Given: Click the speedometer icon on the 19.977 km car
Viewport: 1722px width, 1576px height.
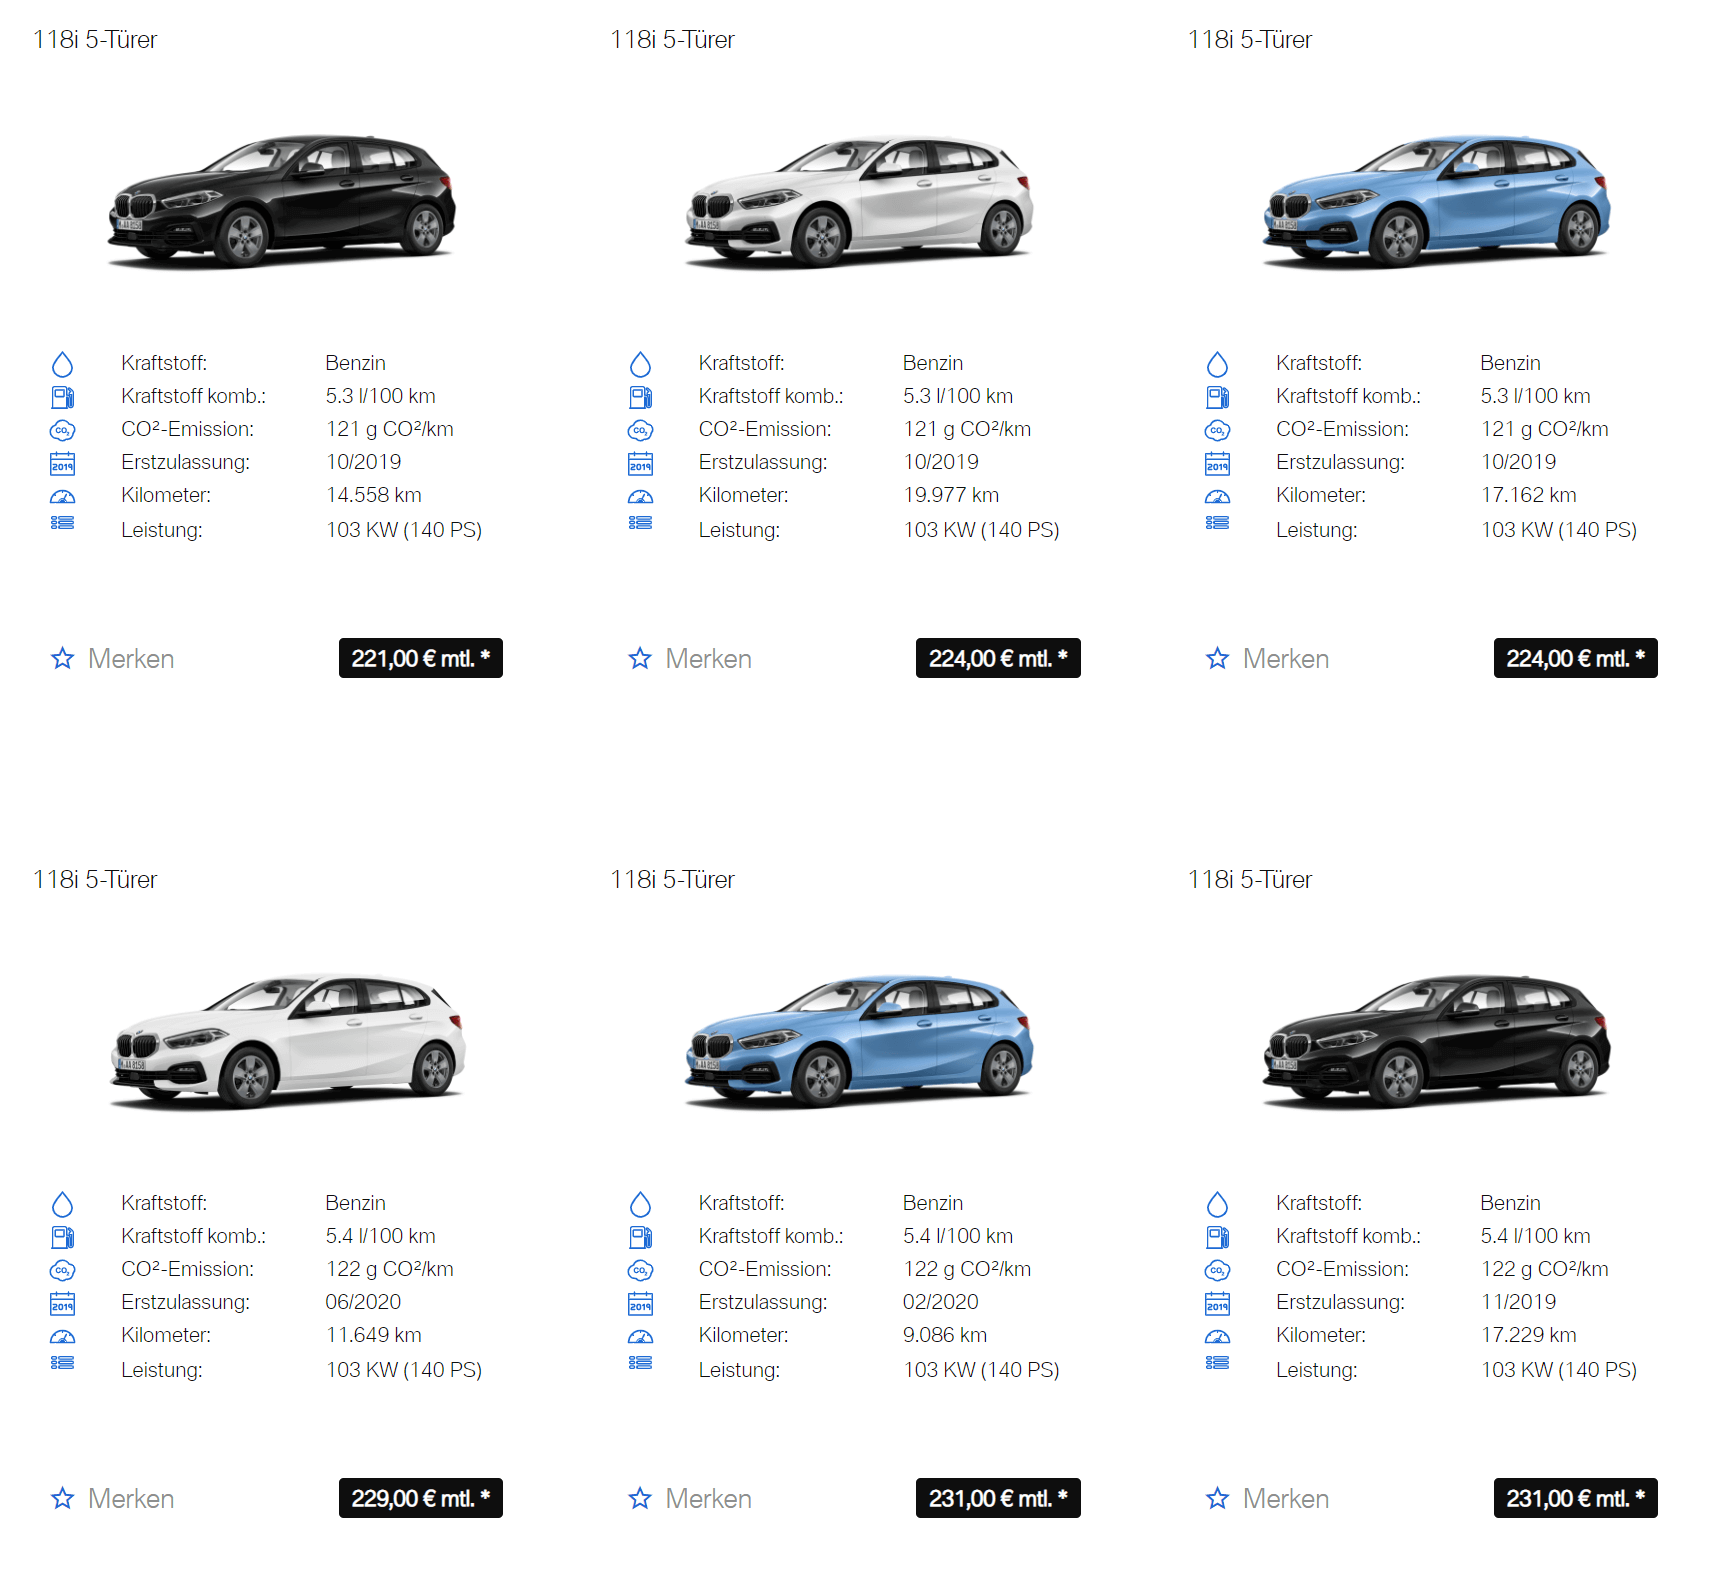Looking at the screenshot, I should point(640,496).
